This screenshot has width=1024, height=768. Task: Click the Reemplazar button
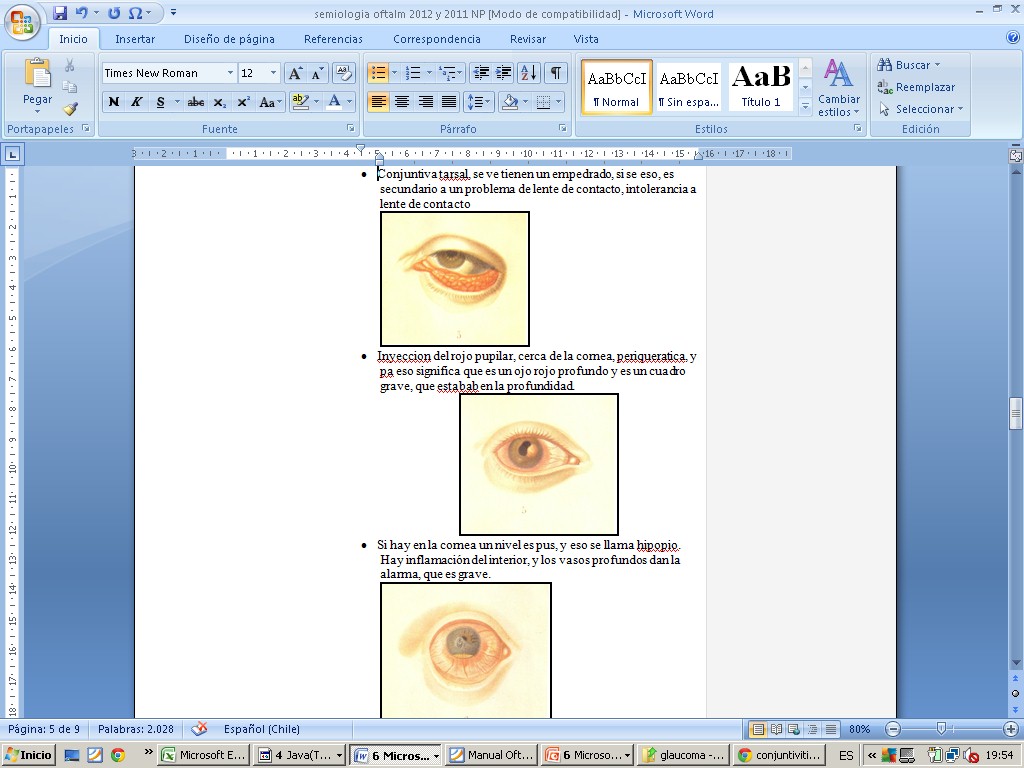916,87
